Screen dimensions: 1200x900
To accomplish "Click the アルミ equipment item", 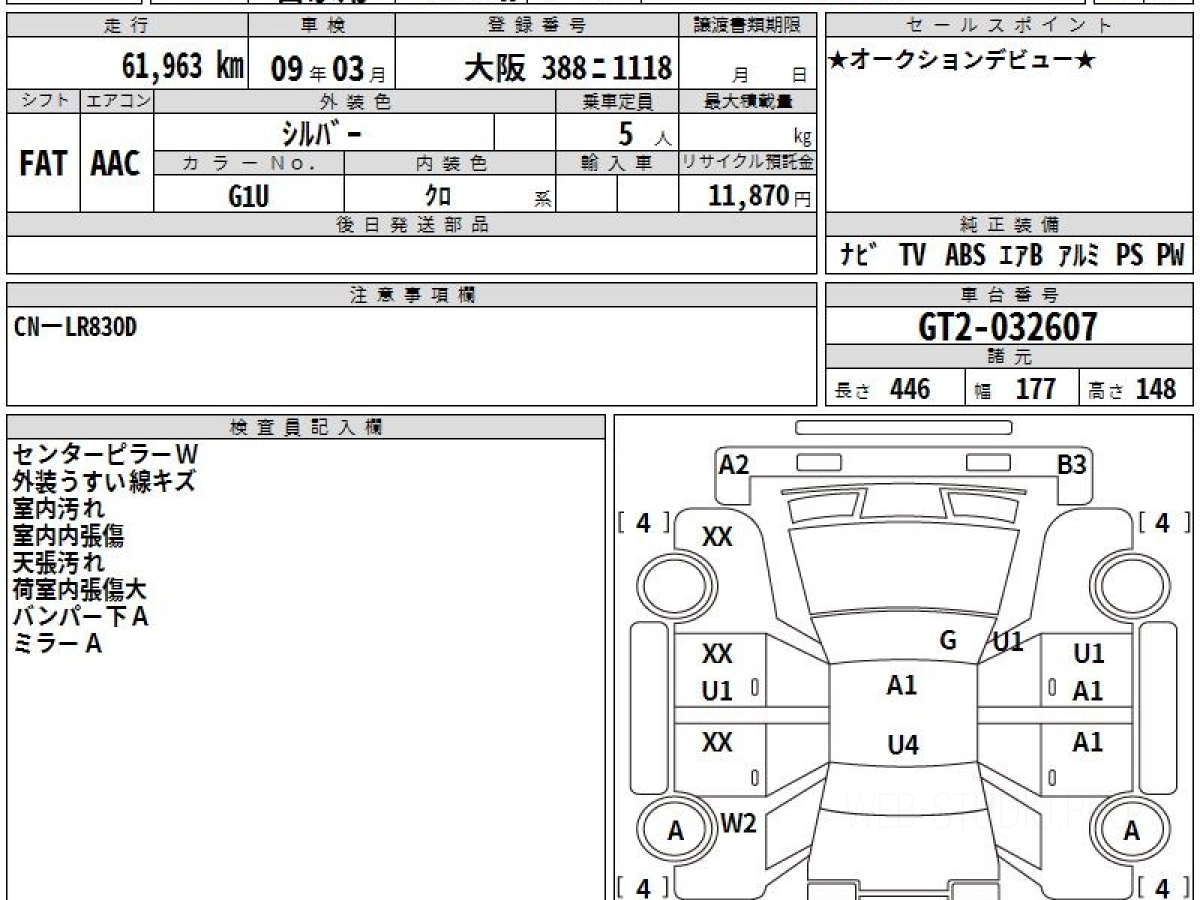I will (x=1078, y=256).
